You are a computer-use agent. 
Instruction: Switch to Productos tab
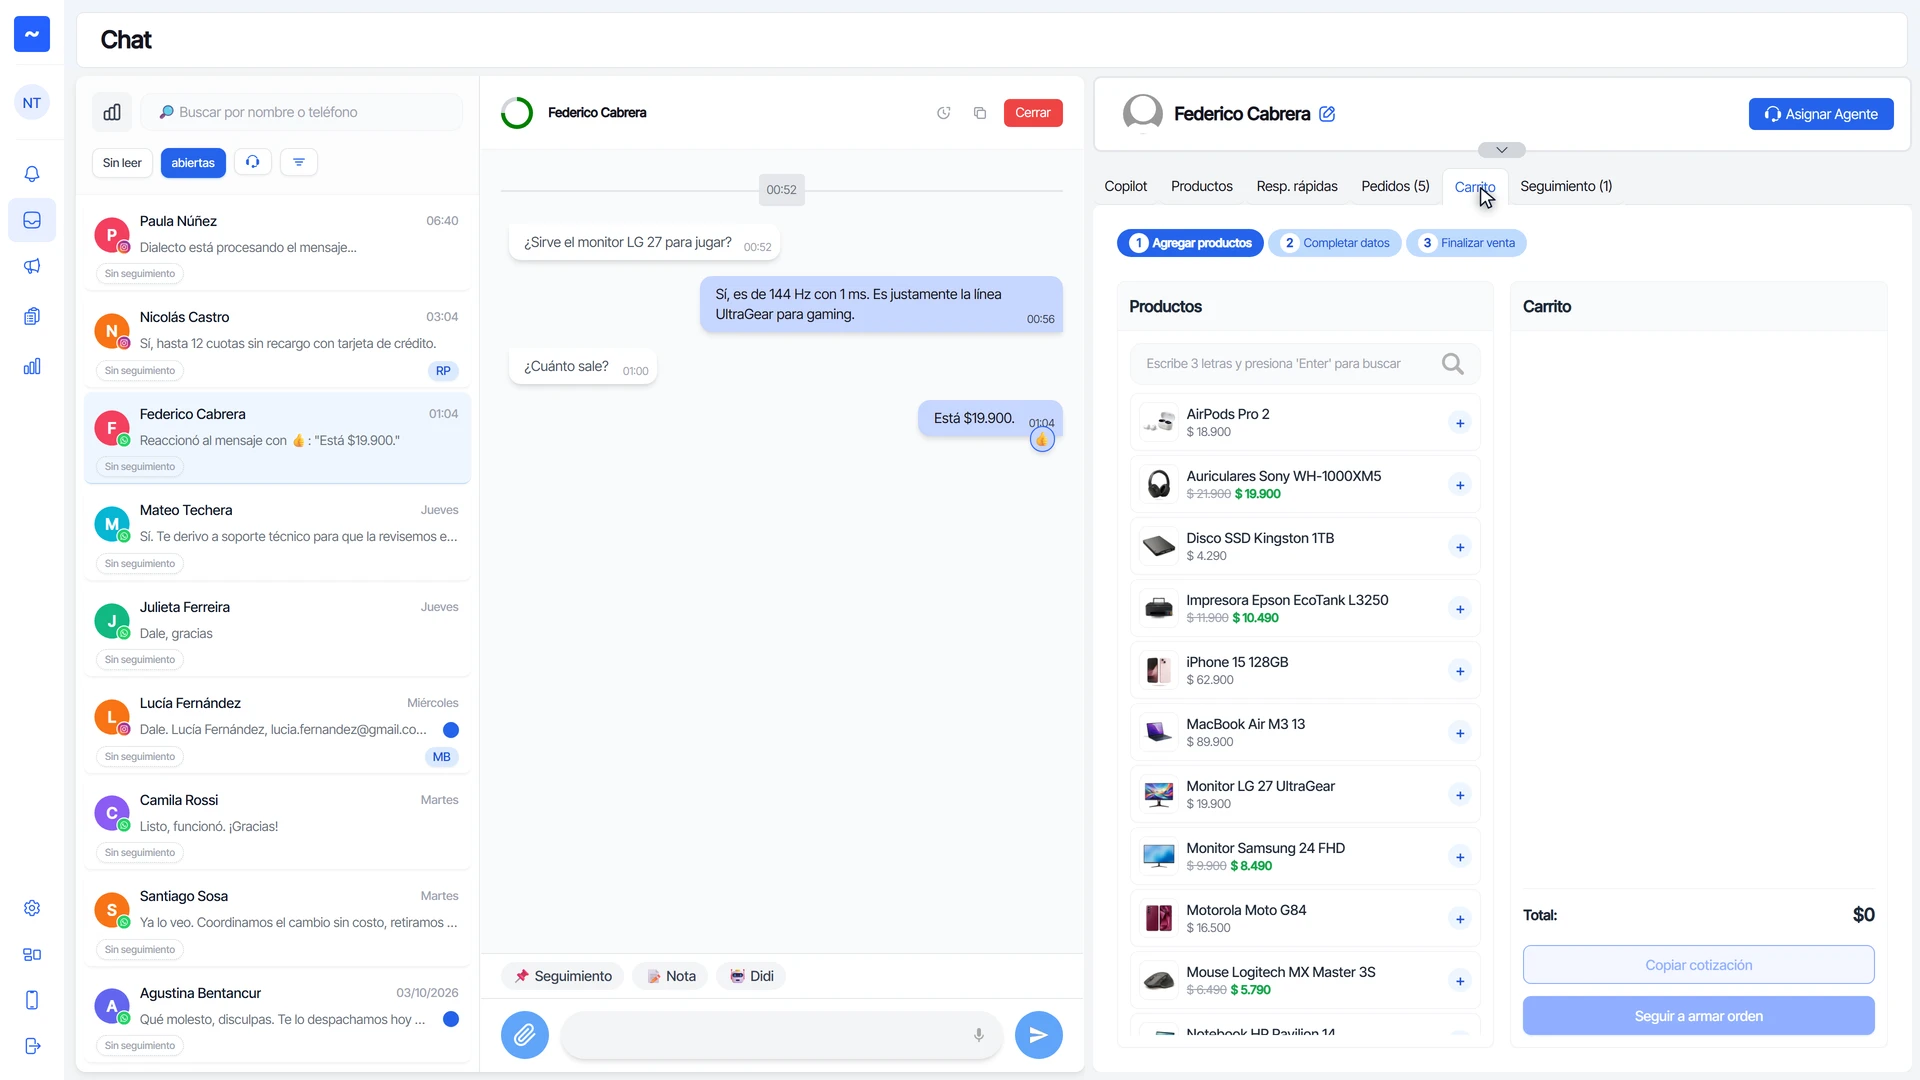pyautogui.click(x=1202, y=186)
